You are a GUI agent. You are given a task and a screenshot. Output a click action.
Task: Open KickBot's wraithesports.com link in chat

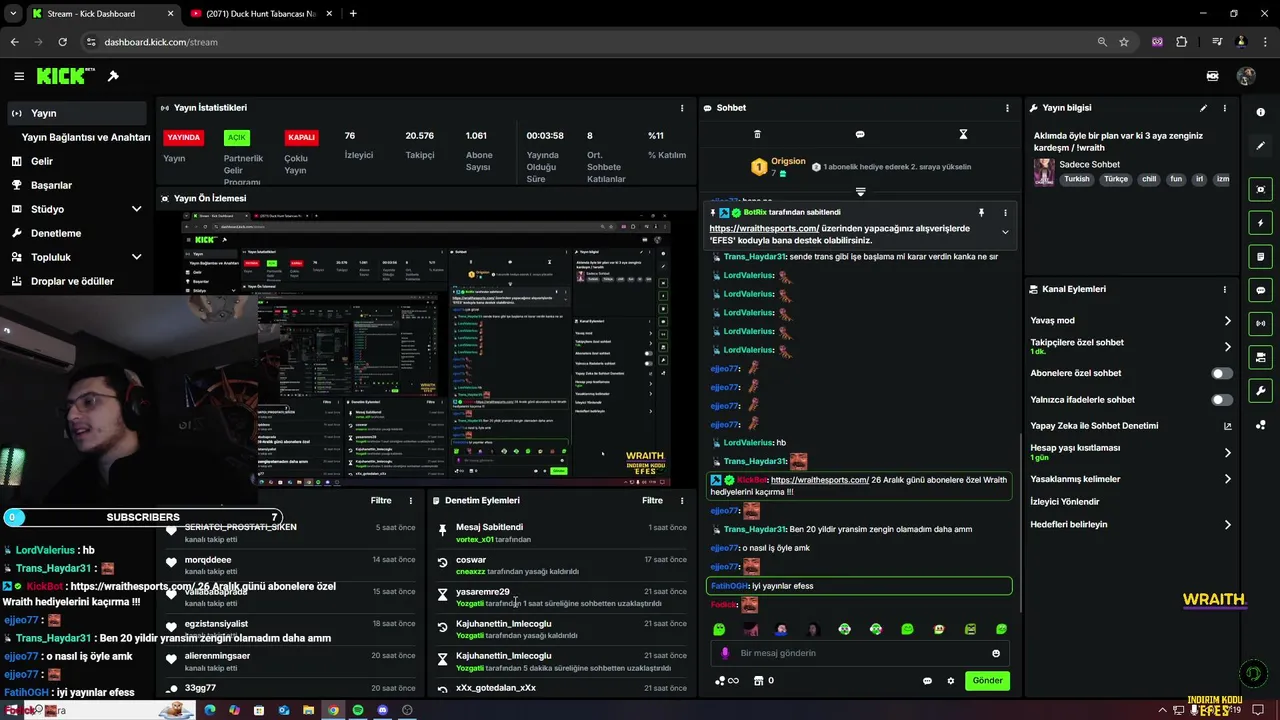pyautogui.click(x=820, y=480)
